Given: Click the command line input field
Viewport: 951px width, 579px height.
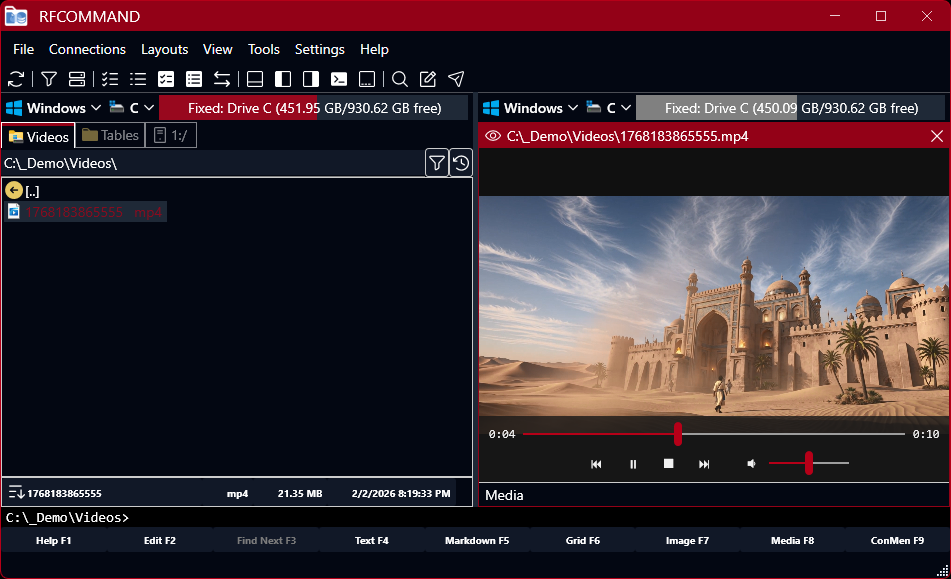Looking at the screenshot, I should 476,517.
